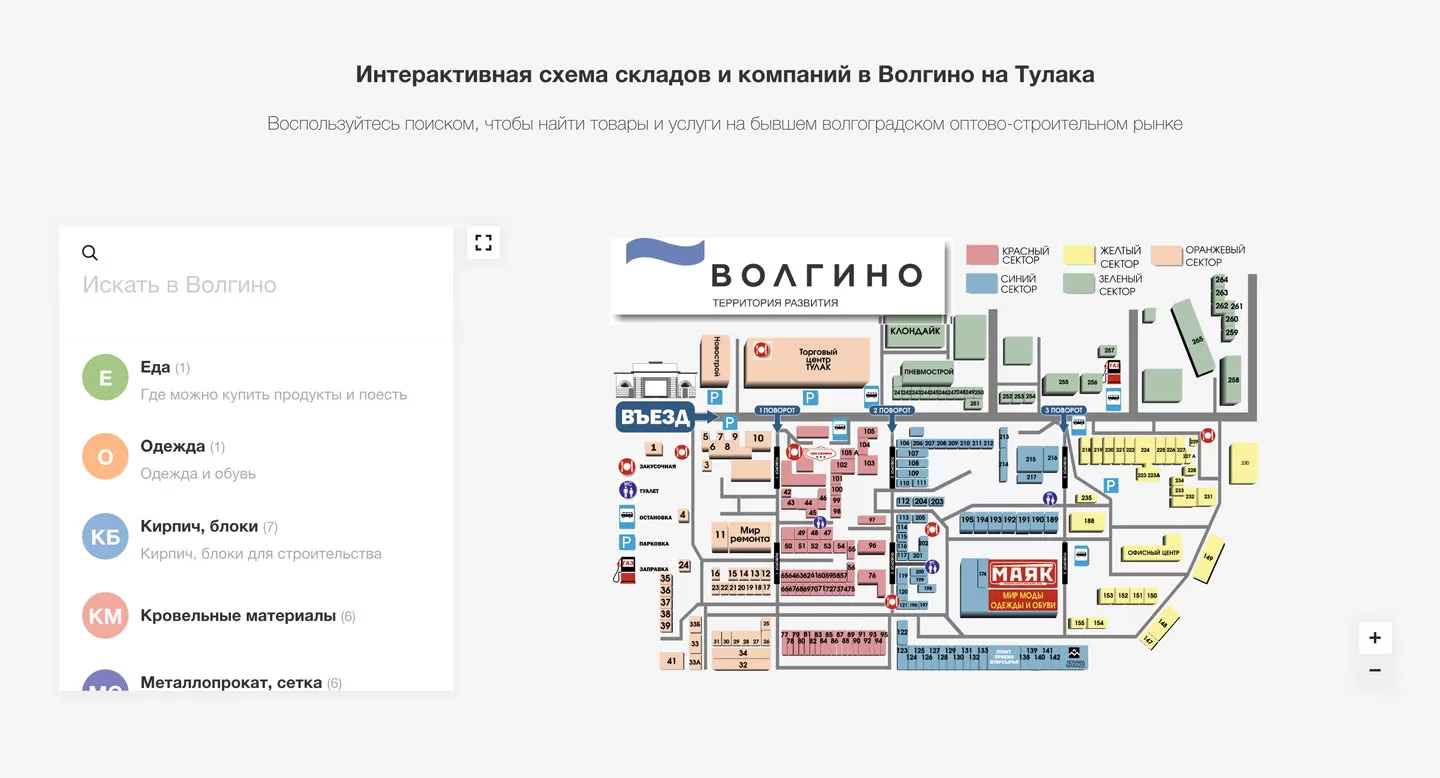The image size is (1440, 778).
Task: Select orange building 10 on map
Action: [x=758, y=439]
